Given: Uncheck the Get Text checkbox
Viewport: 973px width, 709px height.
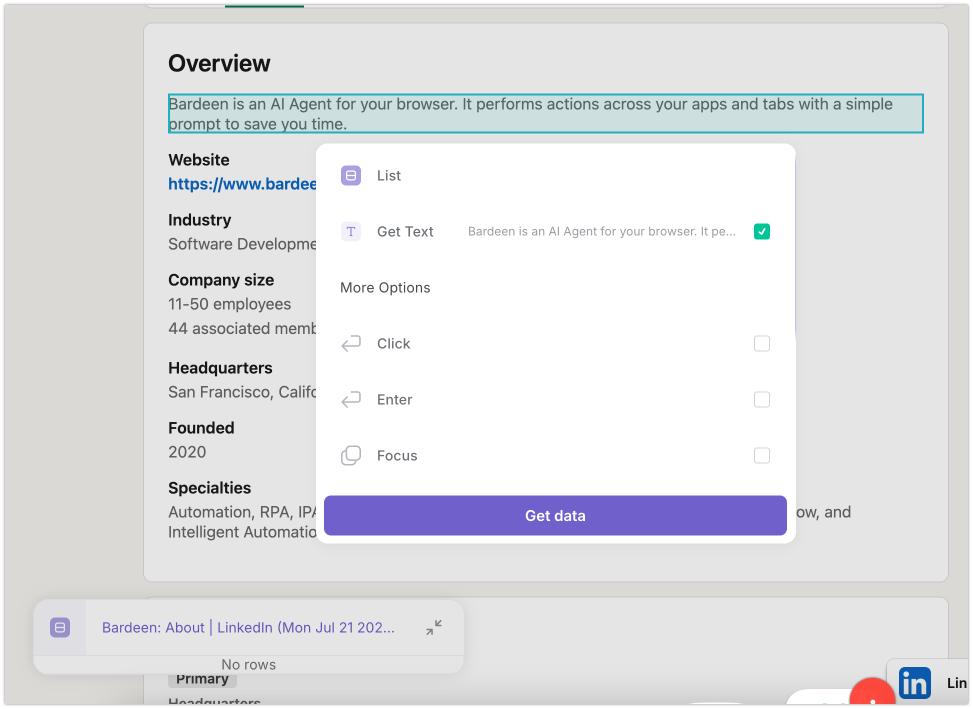Looking at the screenshot, I should point(761,231).
